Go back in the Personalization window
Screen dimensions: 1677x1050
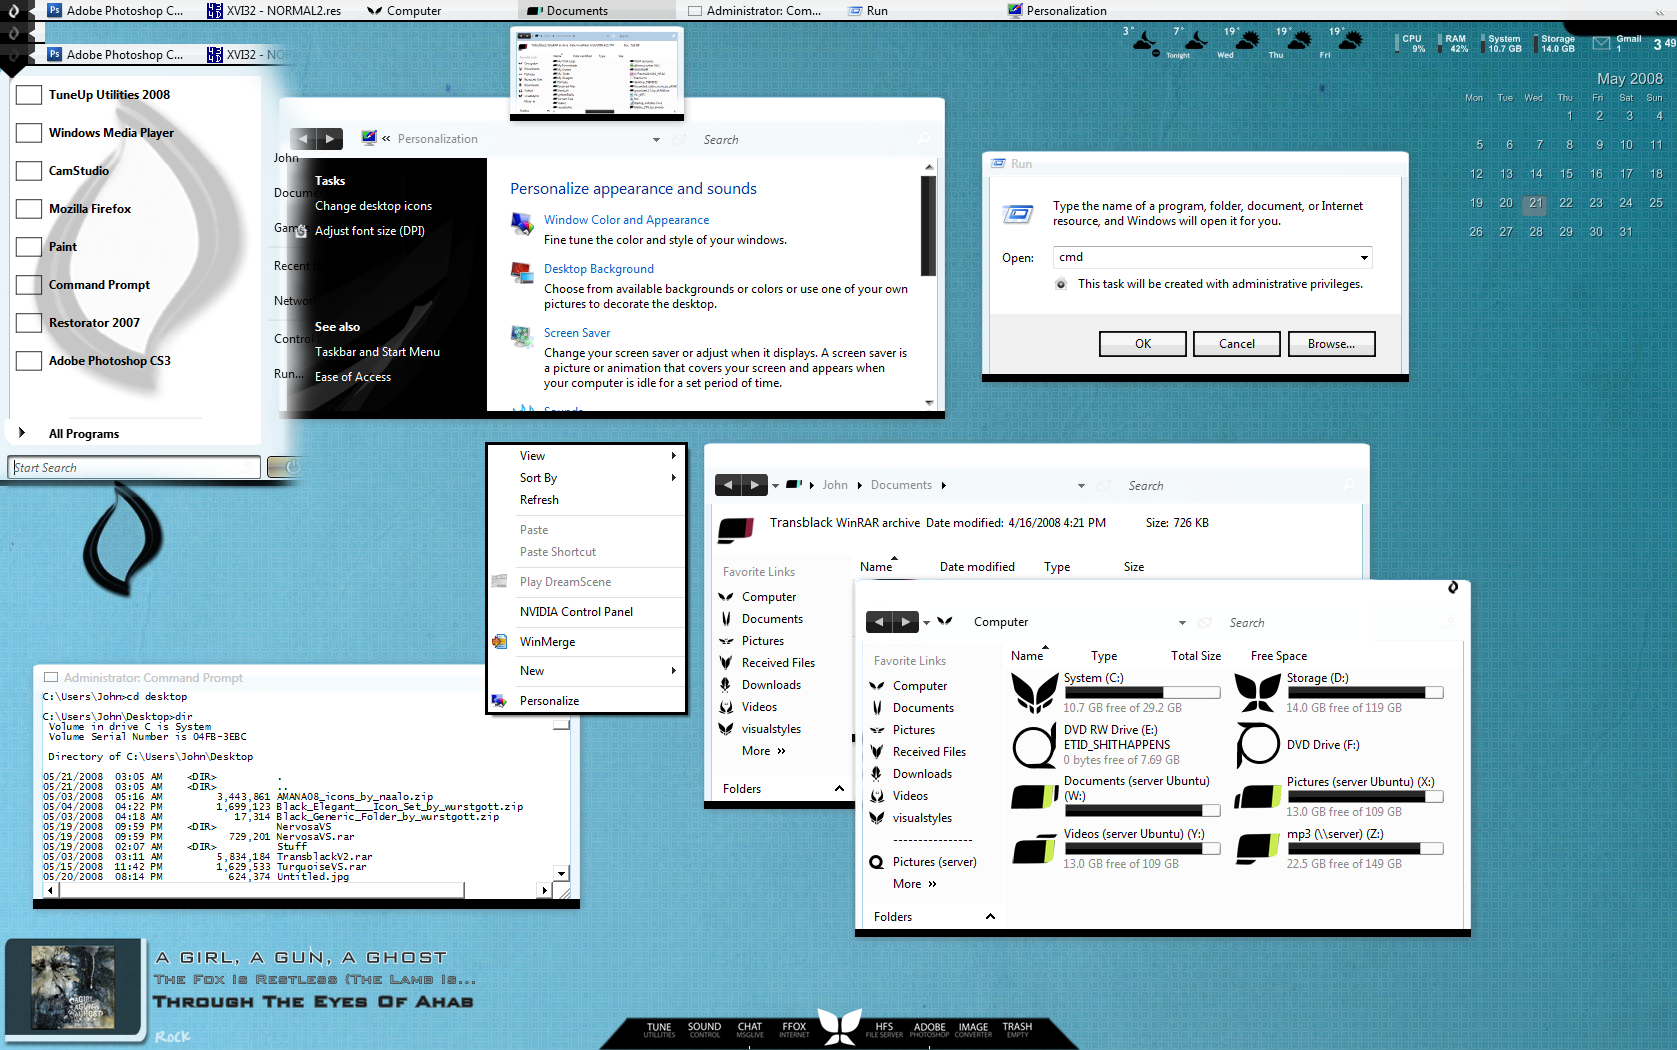point(304,139)
